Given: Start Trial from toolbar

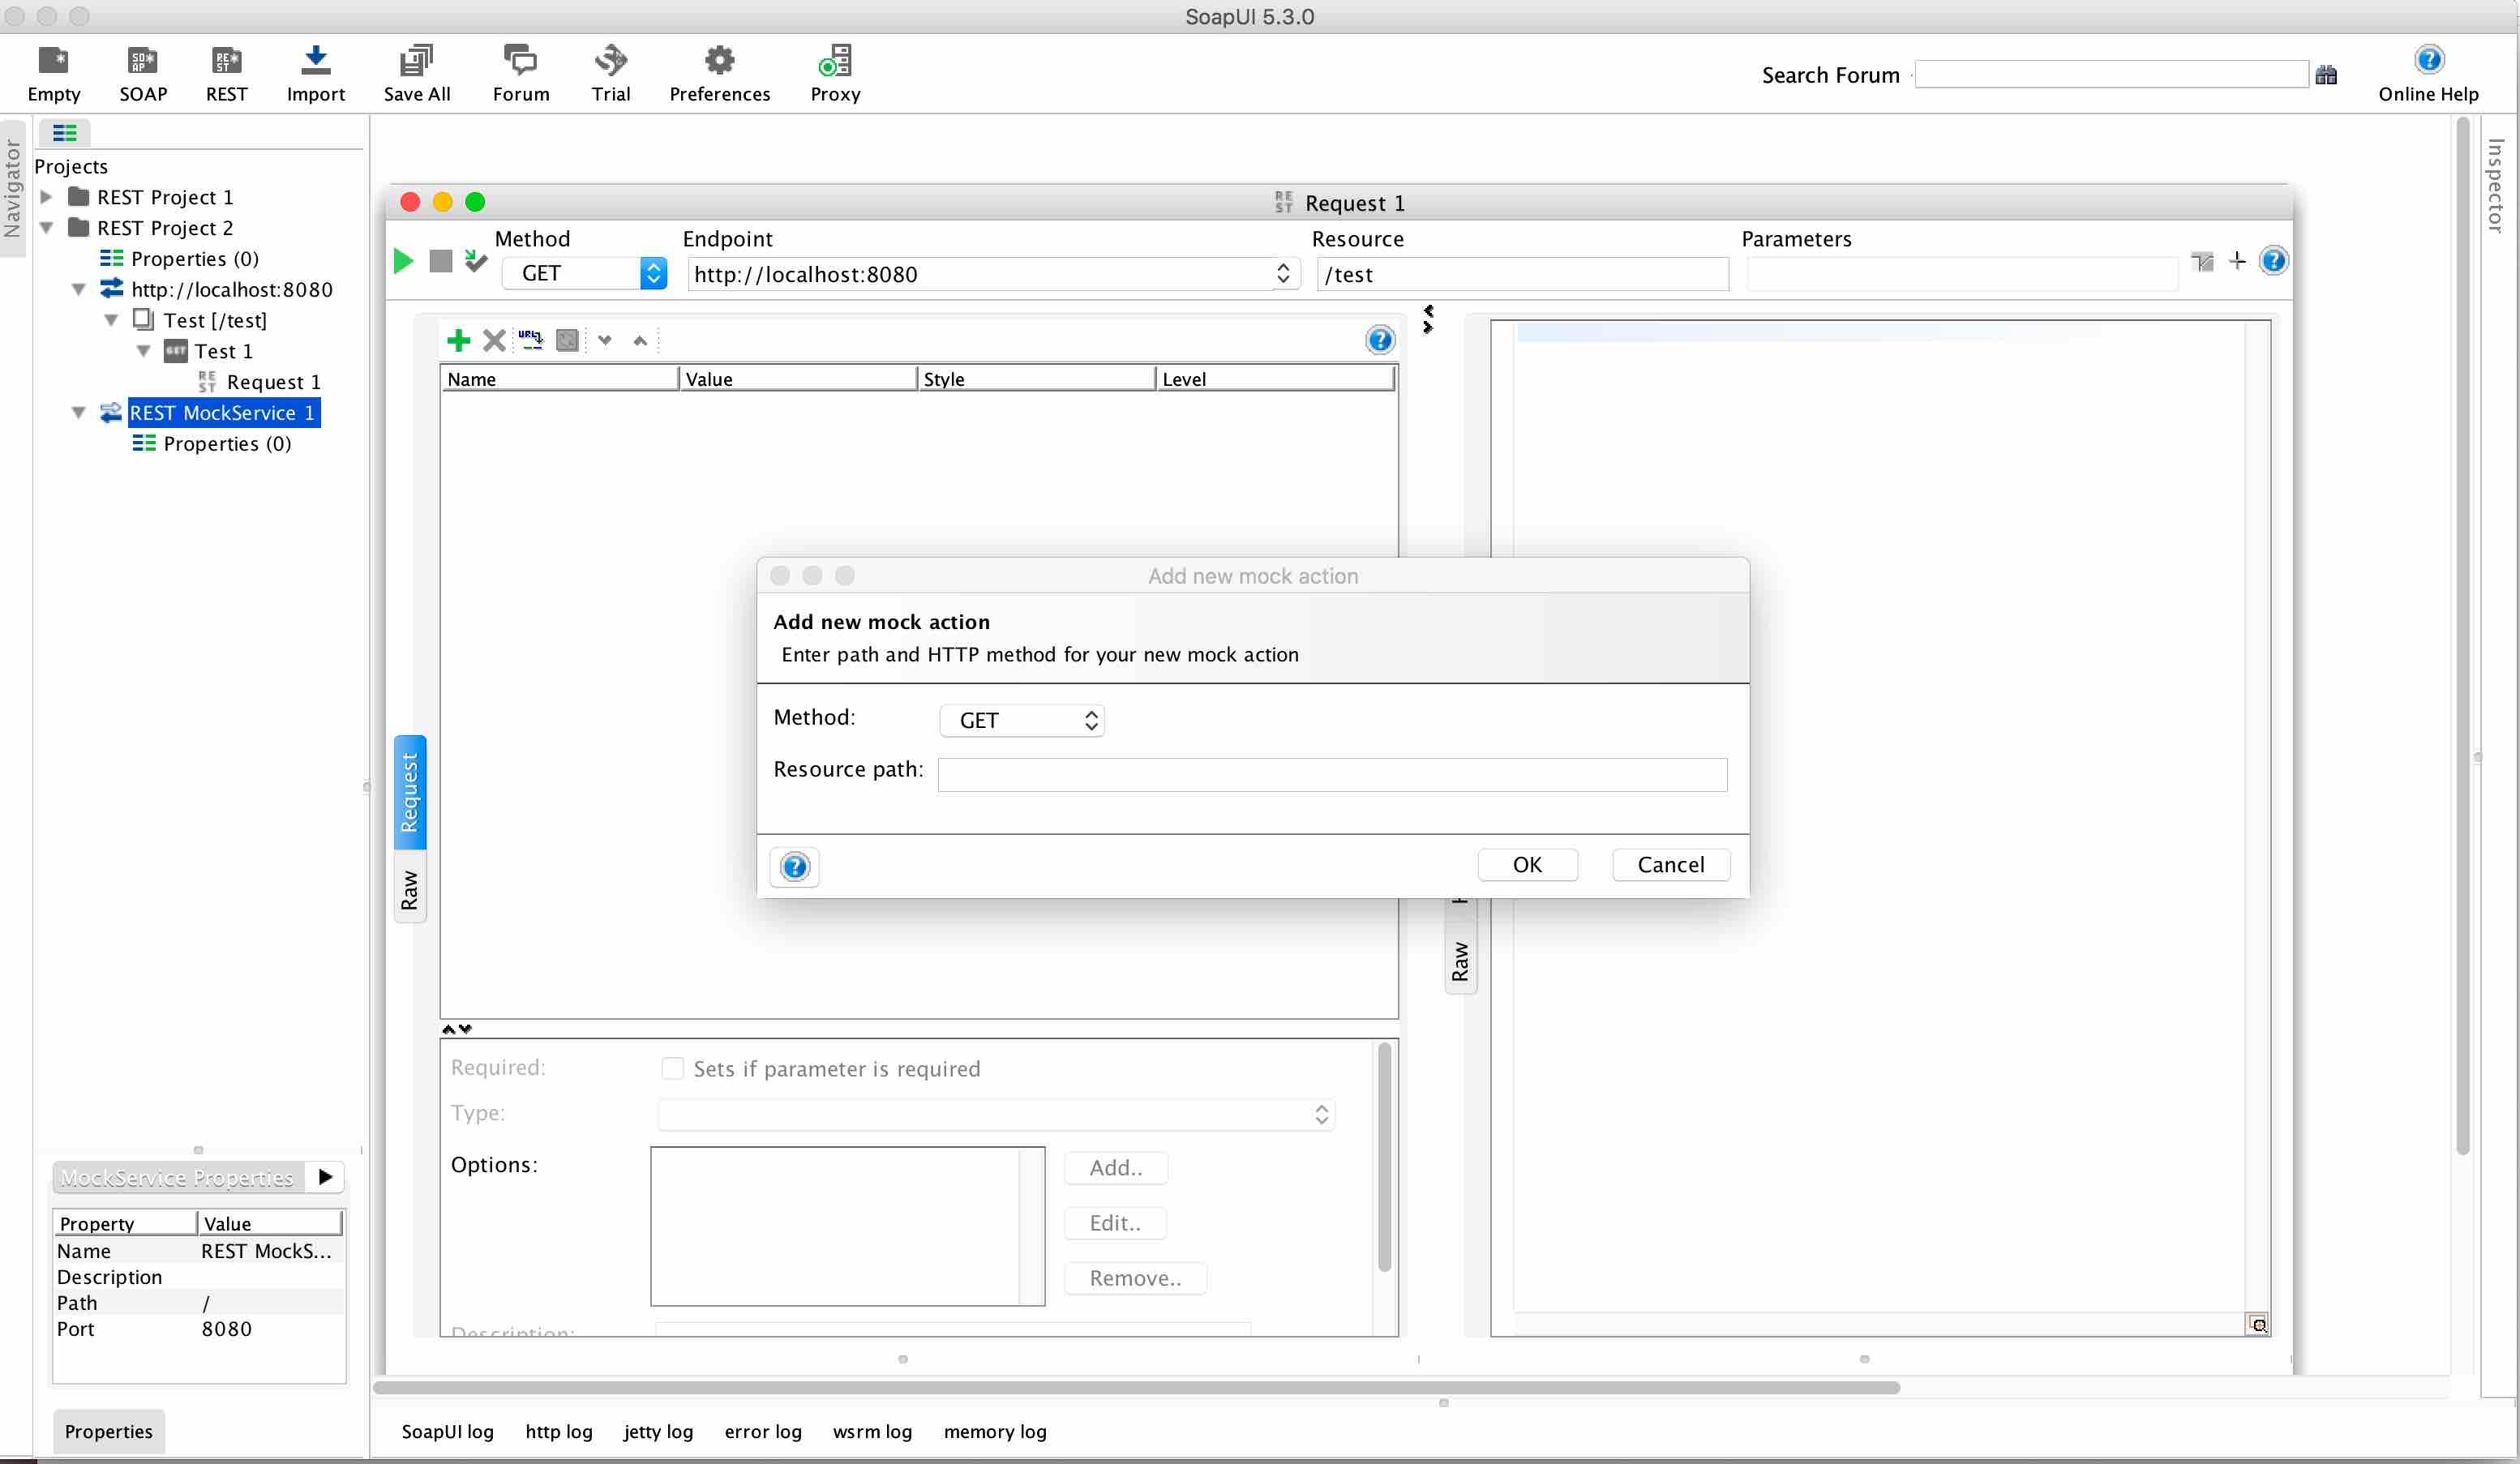Looking at the screenshot, I should coord(610,75).
